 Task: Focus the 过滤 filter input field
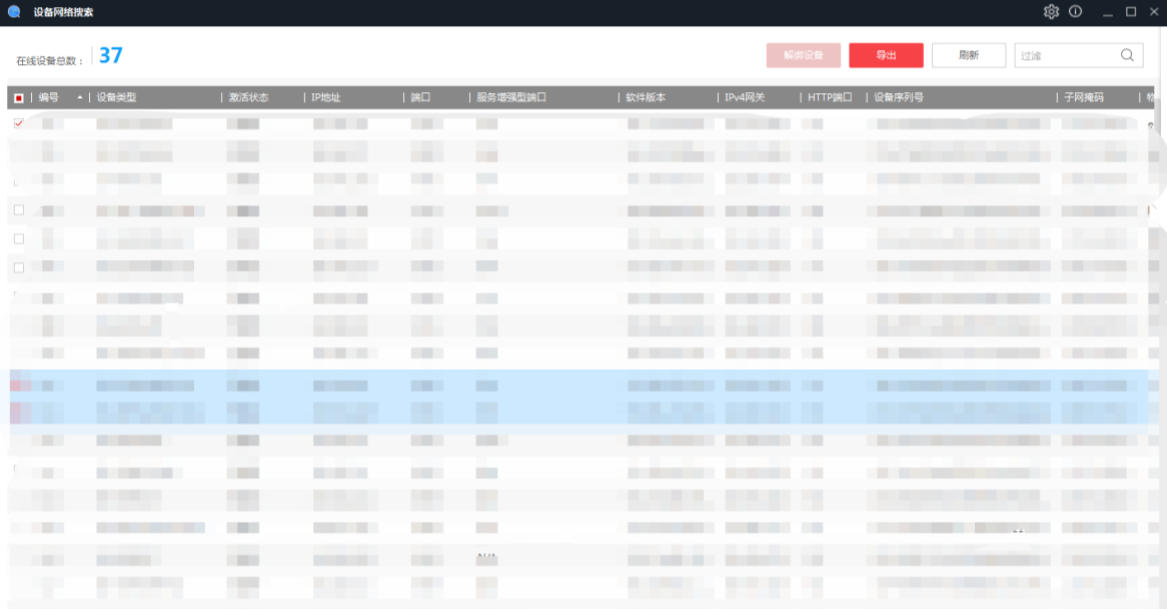tap(1063, 56)
